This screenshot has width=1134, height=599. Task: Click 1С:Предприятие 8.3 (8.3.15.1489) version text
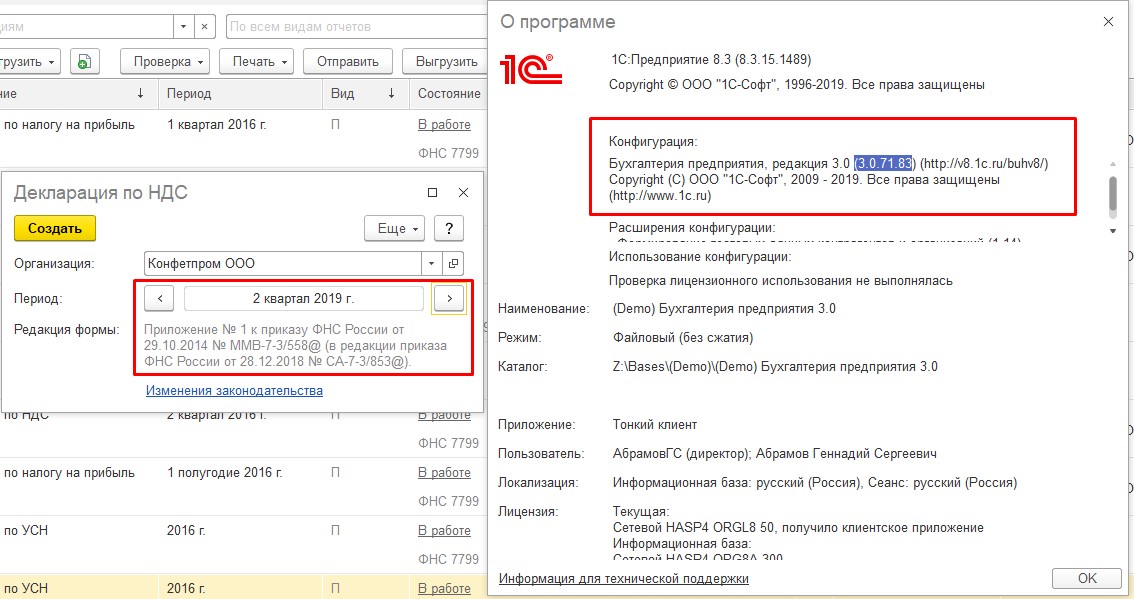tap(711, 59)
